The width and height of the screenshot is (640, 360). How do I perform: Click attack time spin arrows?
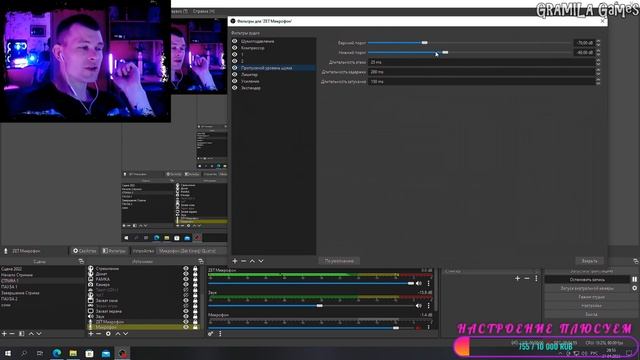tap(598, 62)
